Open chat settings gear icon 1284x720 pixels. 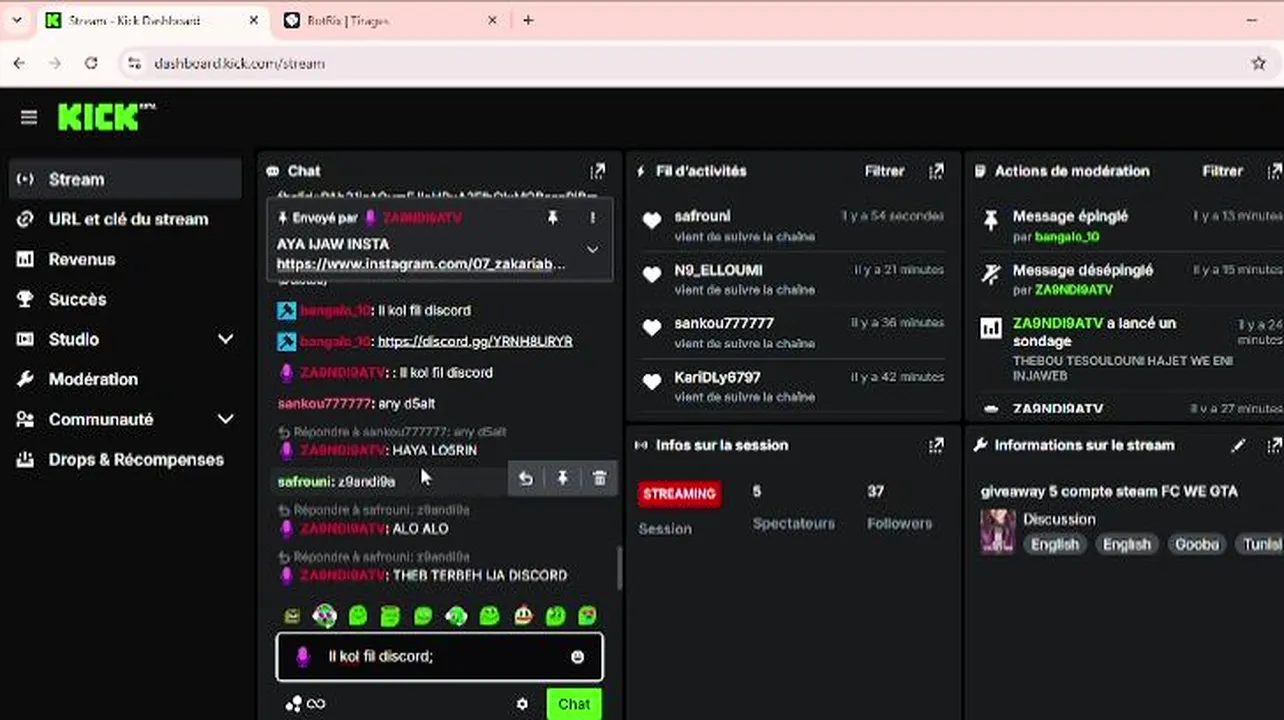pos(522,704)
